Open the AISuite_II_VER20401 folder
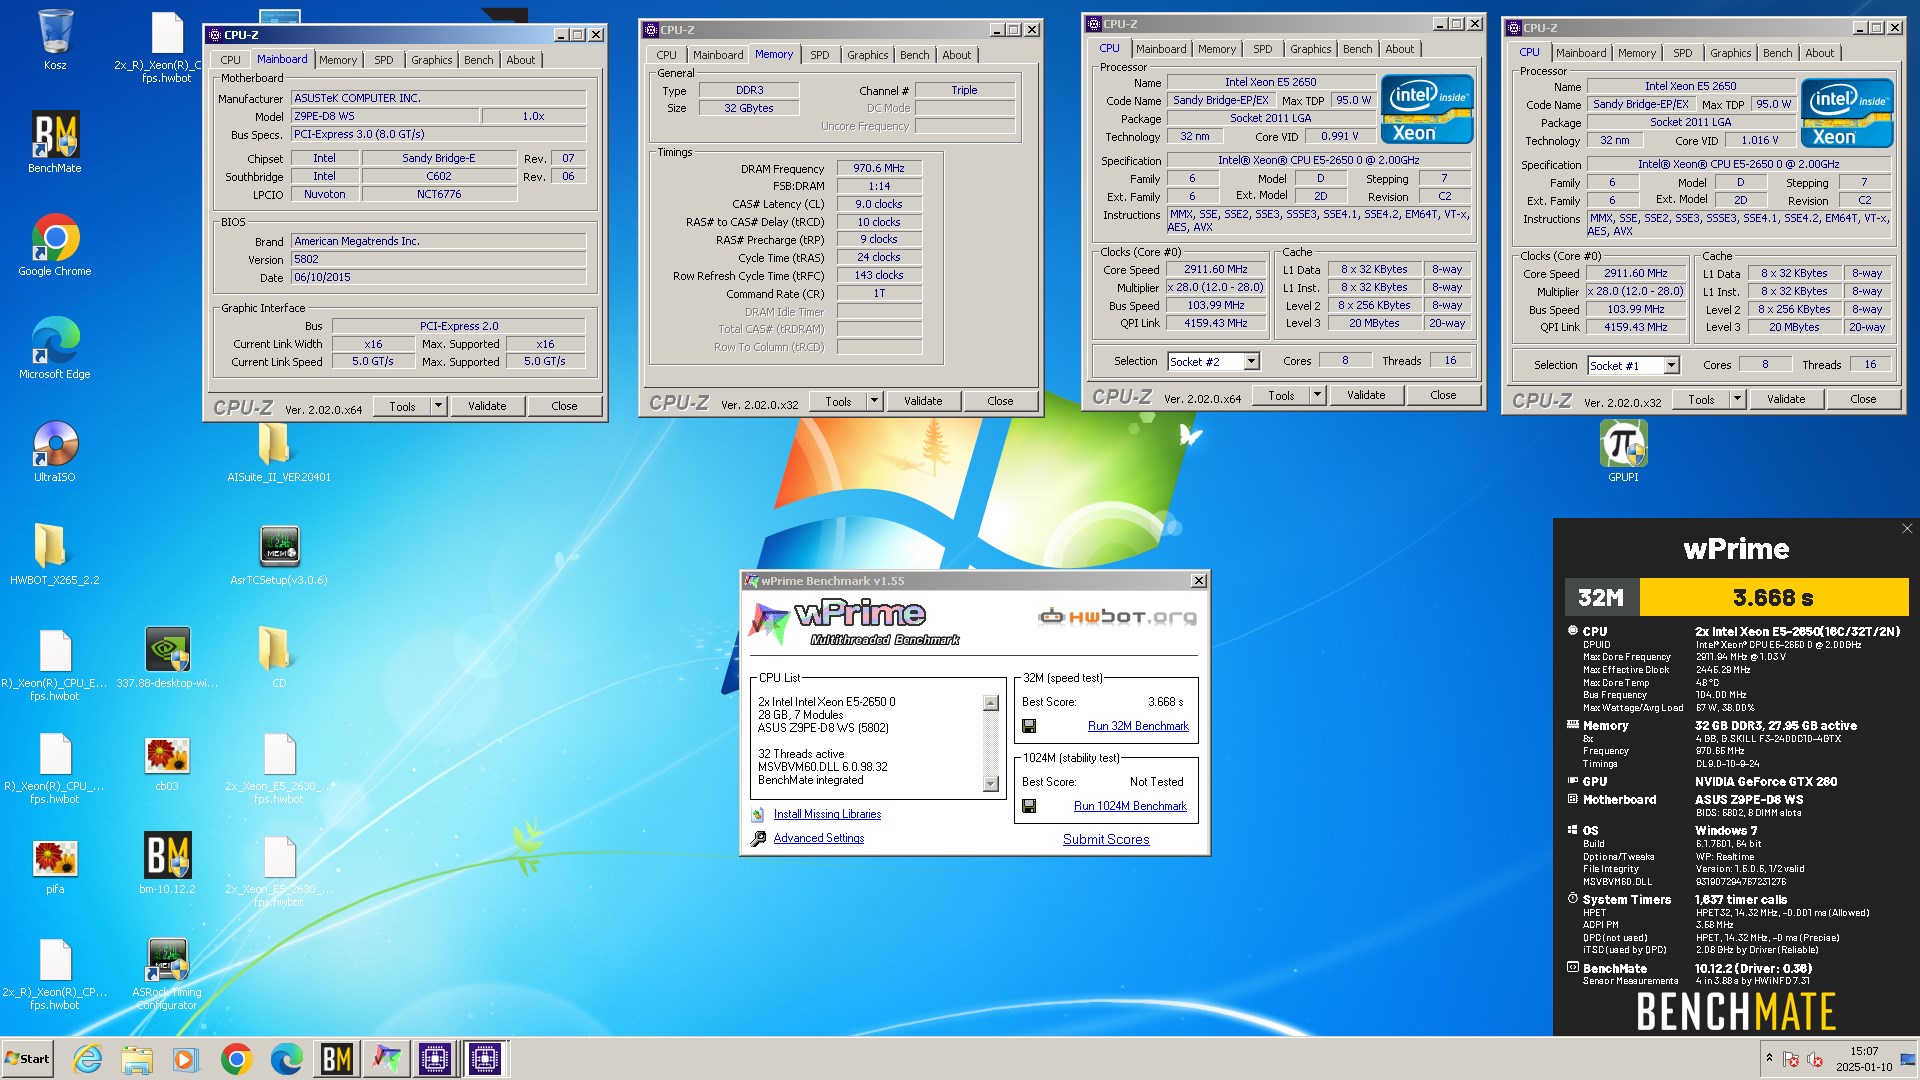Image resolution: width=1920 pixels, height=1080 pixels. pyautogui.click(x=278, y=451)
